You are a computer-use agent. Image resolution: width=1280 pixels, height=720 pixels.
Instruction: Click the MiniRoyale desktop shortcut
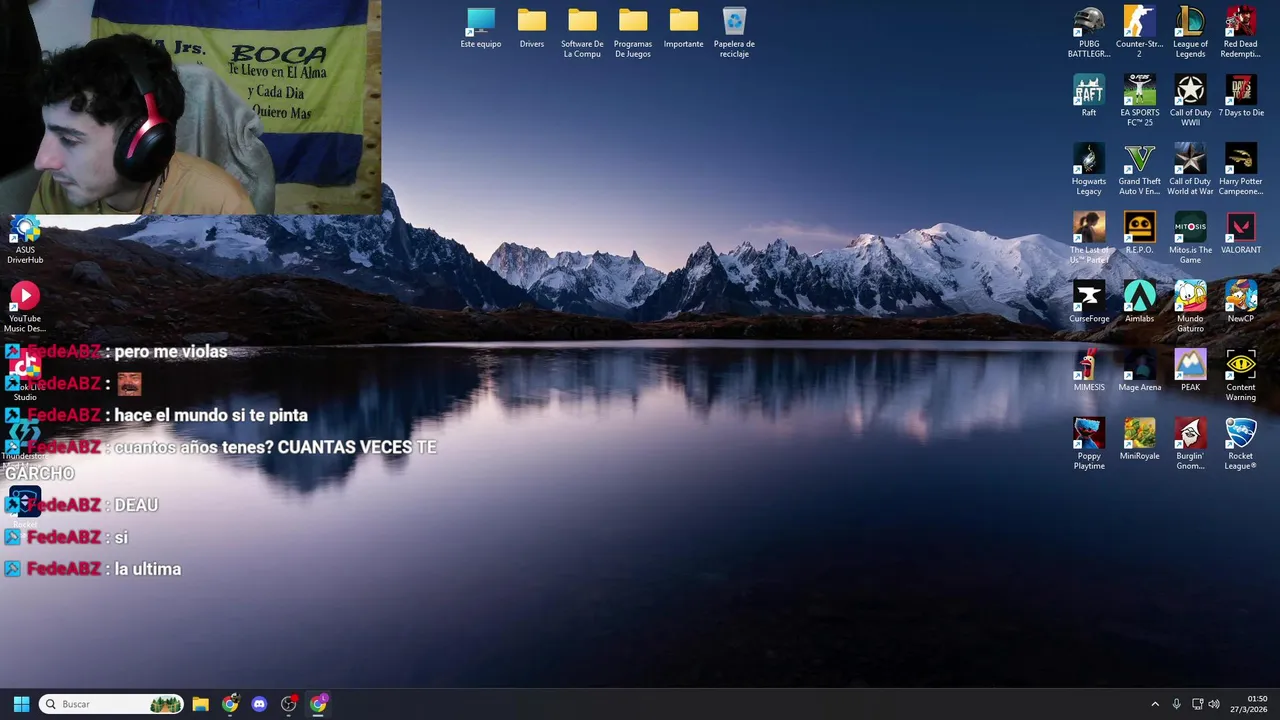[1139, 440]
